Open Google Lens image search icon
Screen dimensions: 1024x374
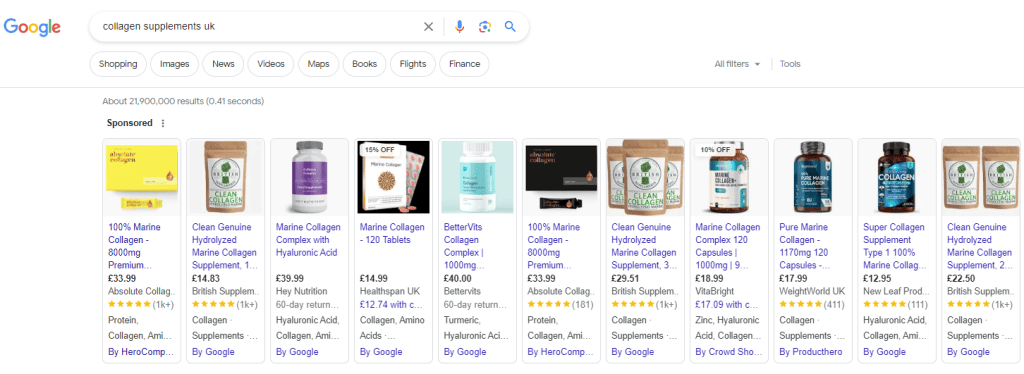[x=484, y=27]
